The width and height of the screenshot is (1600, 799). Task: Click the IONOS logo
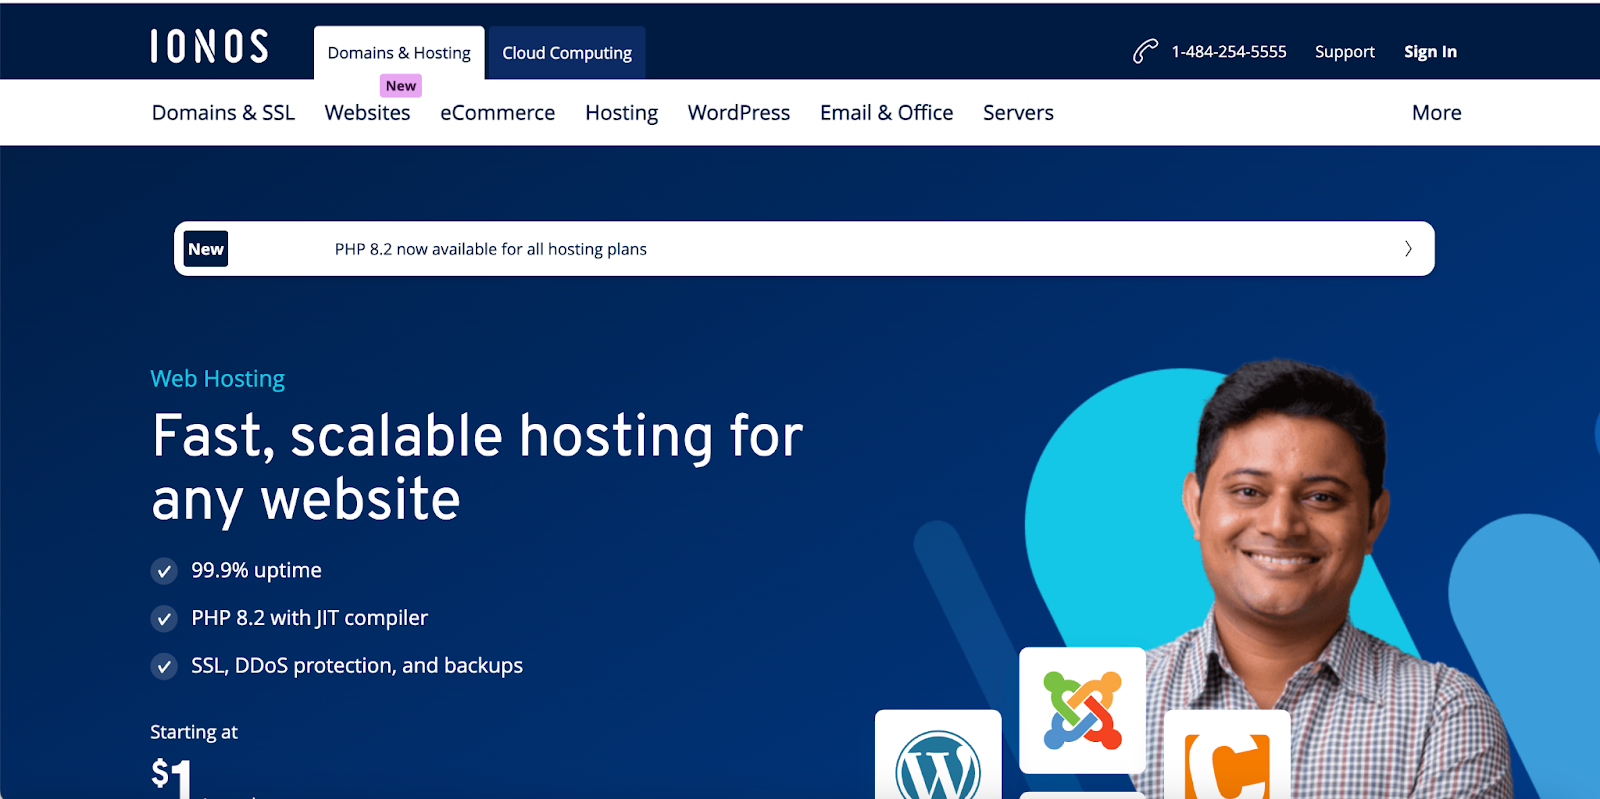(209, 46)
